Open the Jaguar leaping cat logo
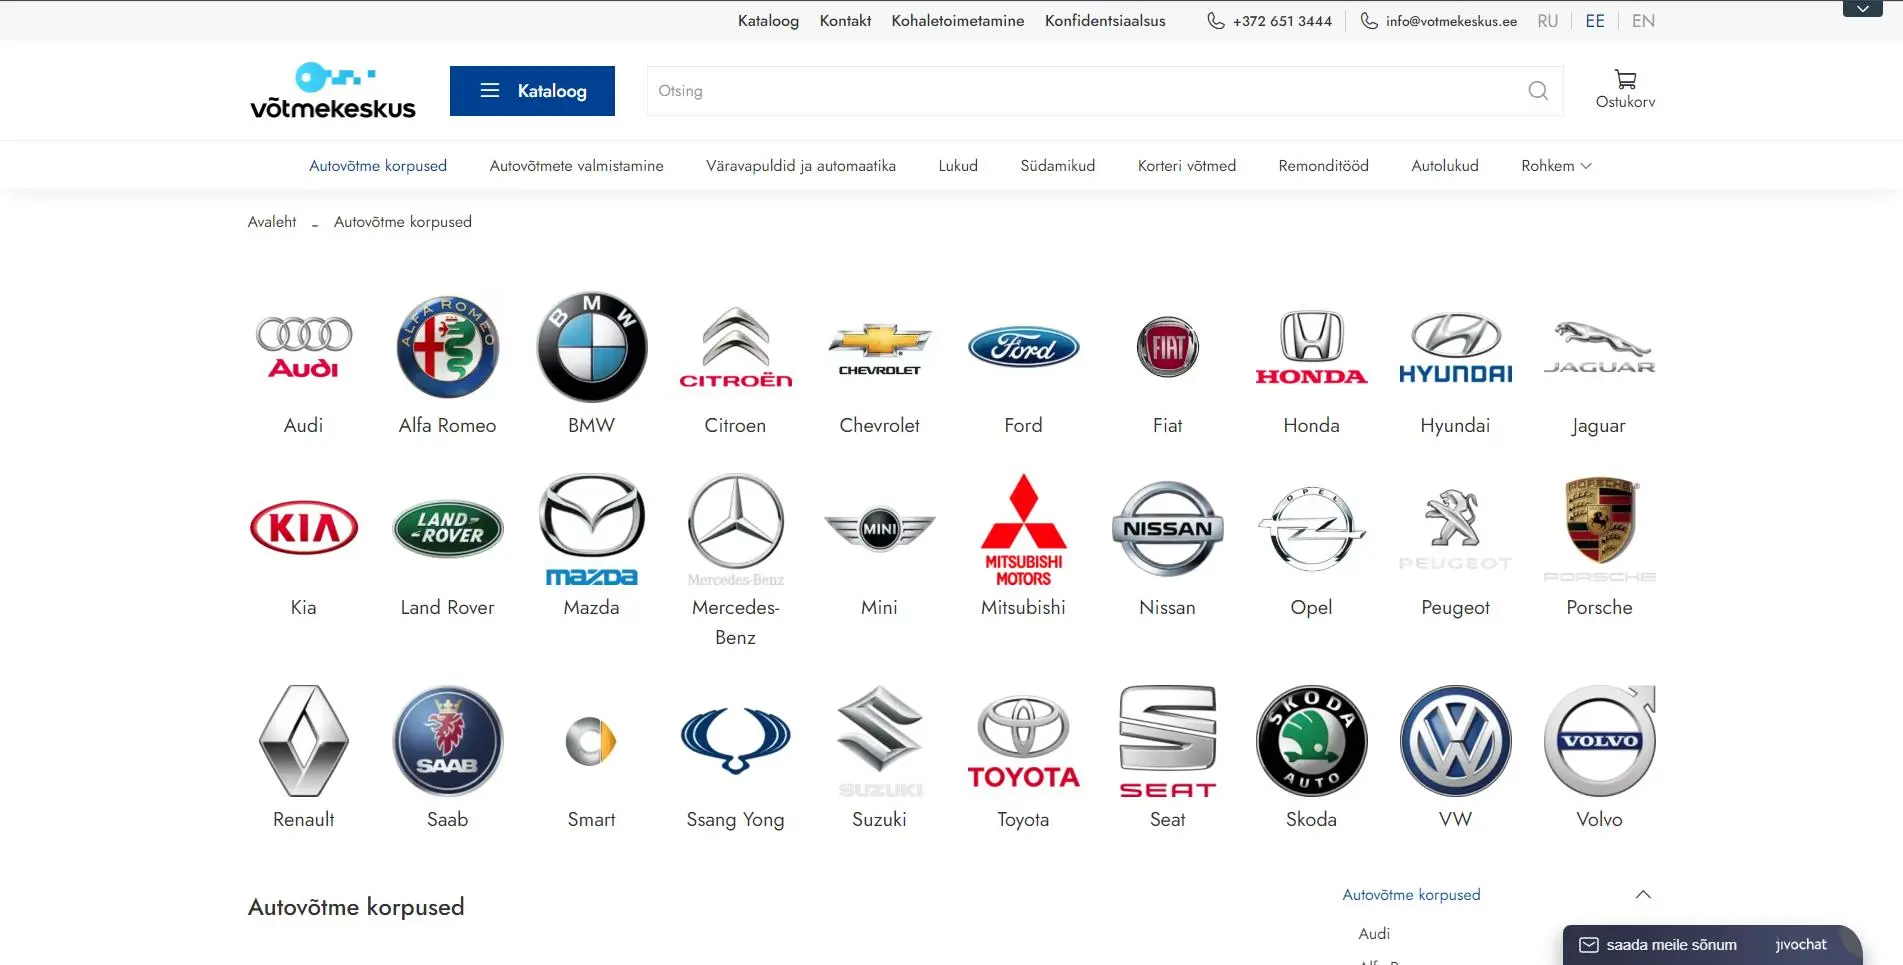The height and width of the screenshot is (965, 1903). (x=1599, y=347)
